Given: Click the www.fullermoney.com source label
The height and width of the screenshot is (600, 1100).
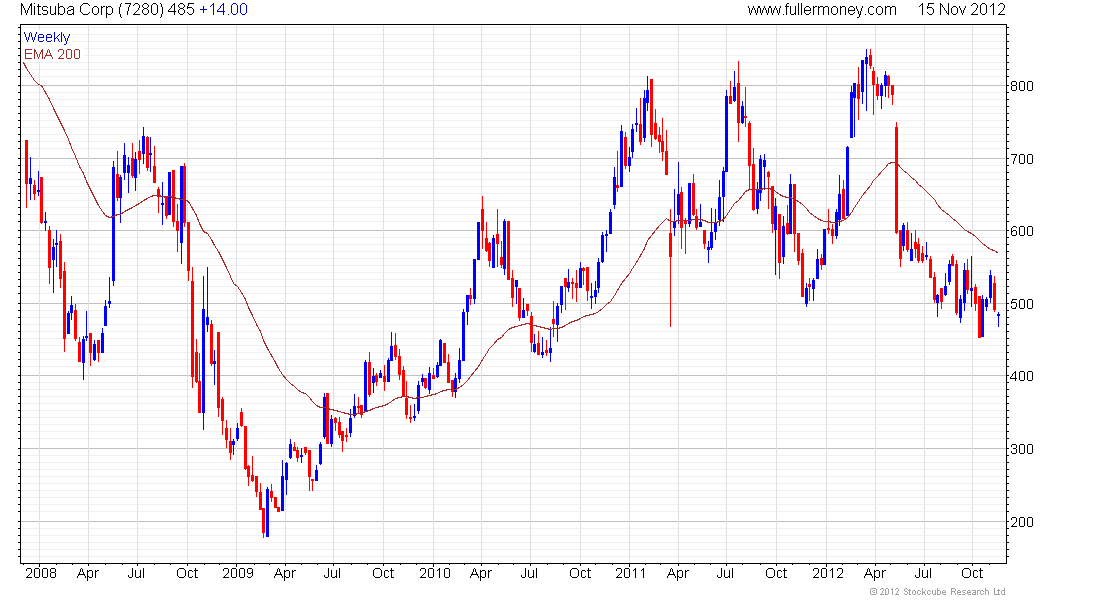Looking at the screenshot, I should click(x=821, y=10).
